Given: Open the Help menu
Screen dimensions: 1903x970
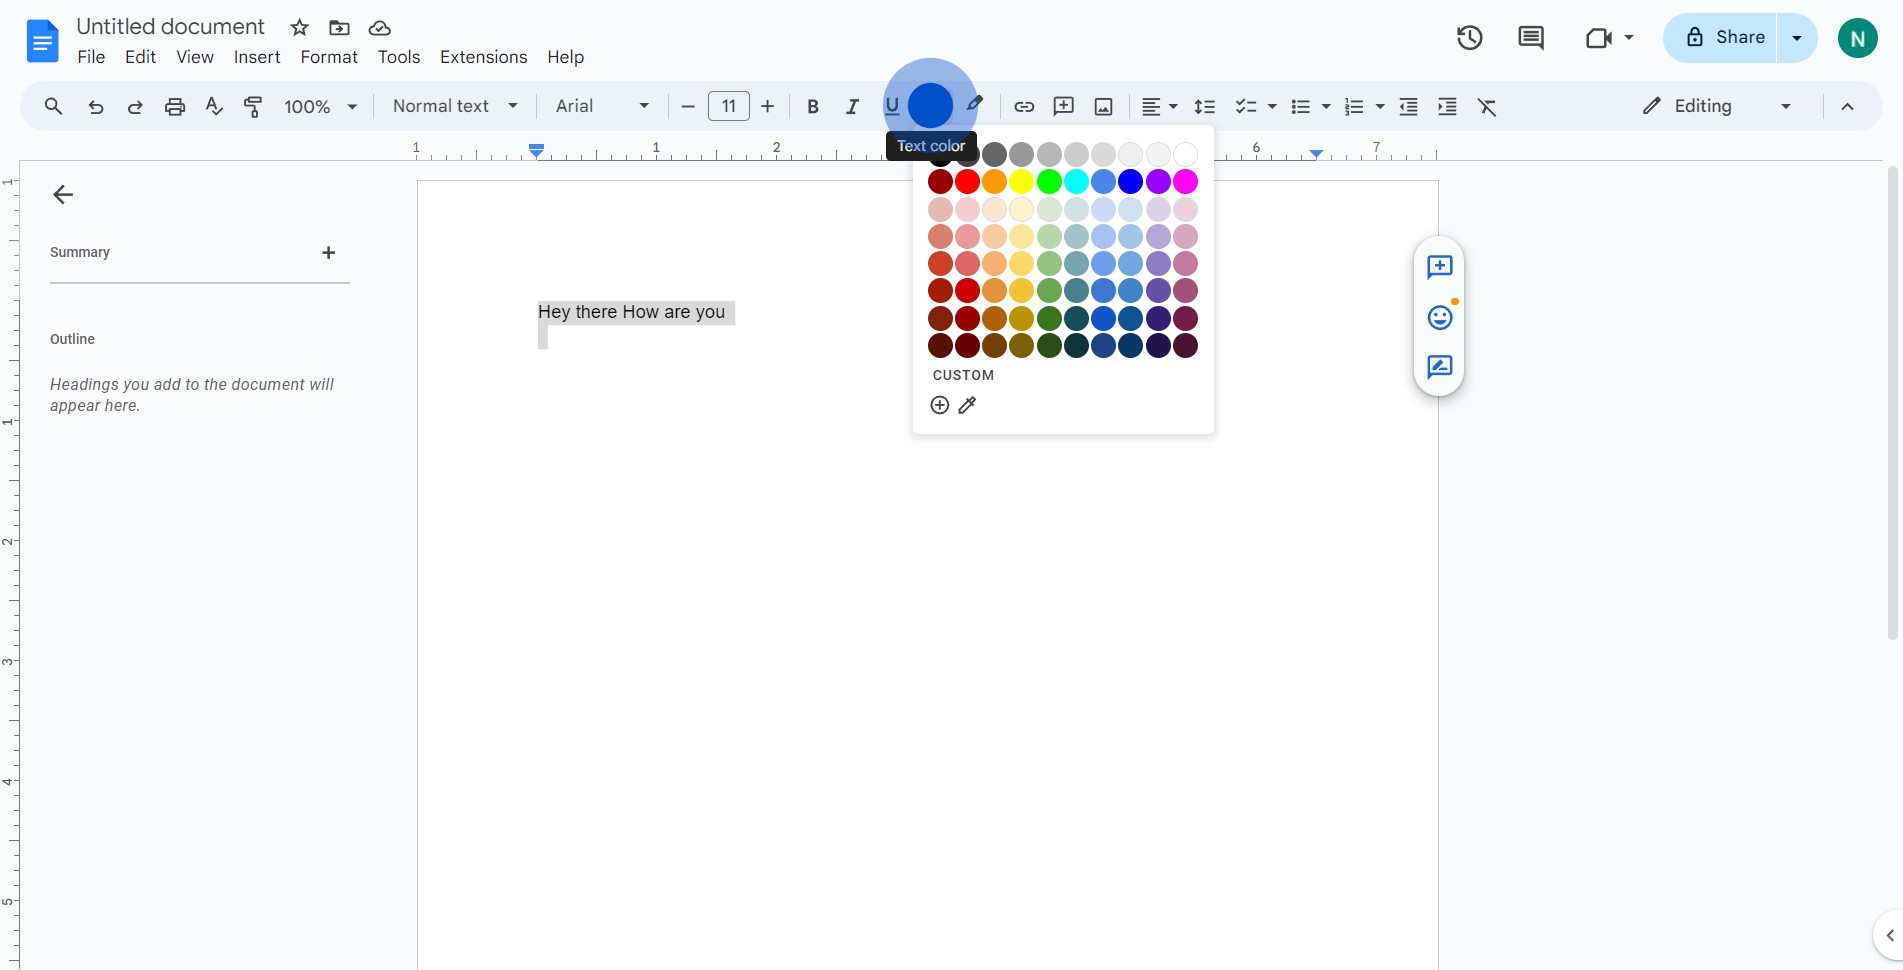Looking at the screenshot, I should [565, 57].
